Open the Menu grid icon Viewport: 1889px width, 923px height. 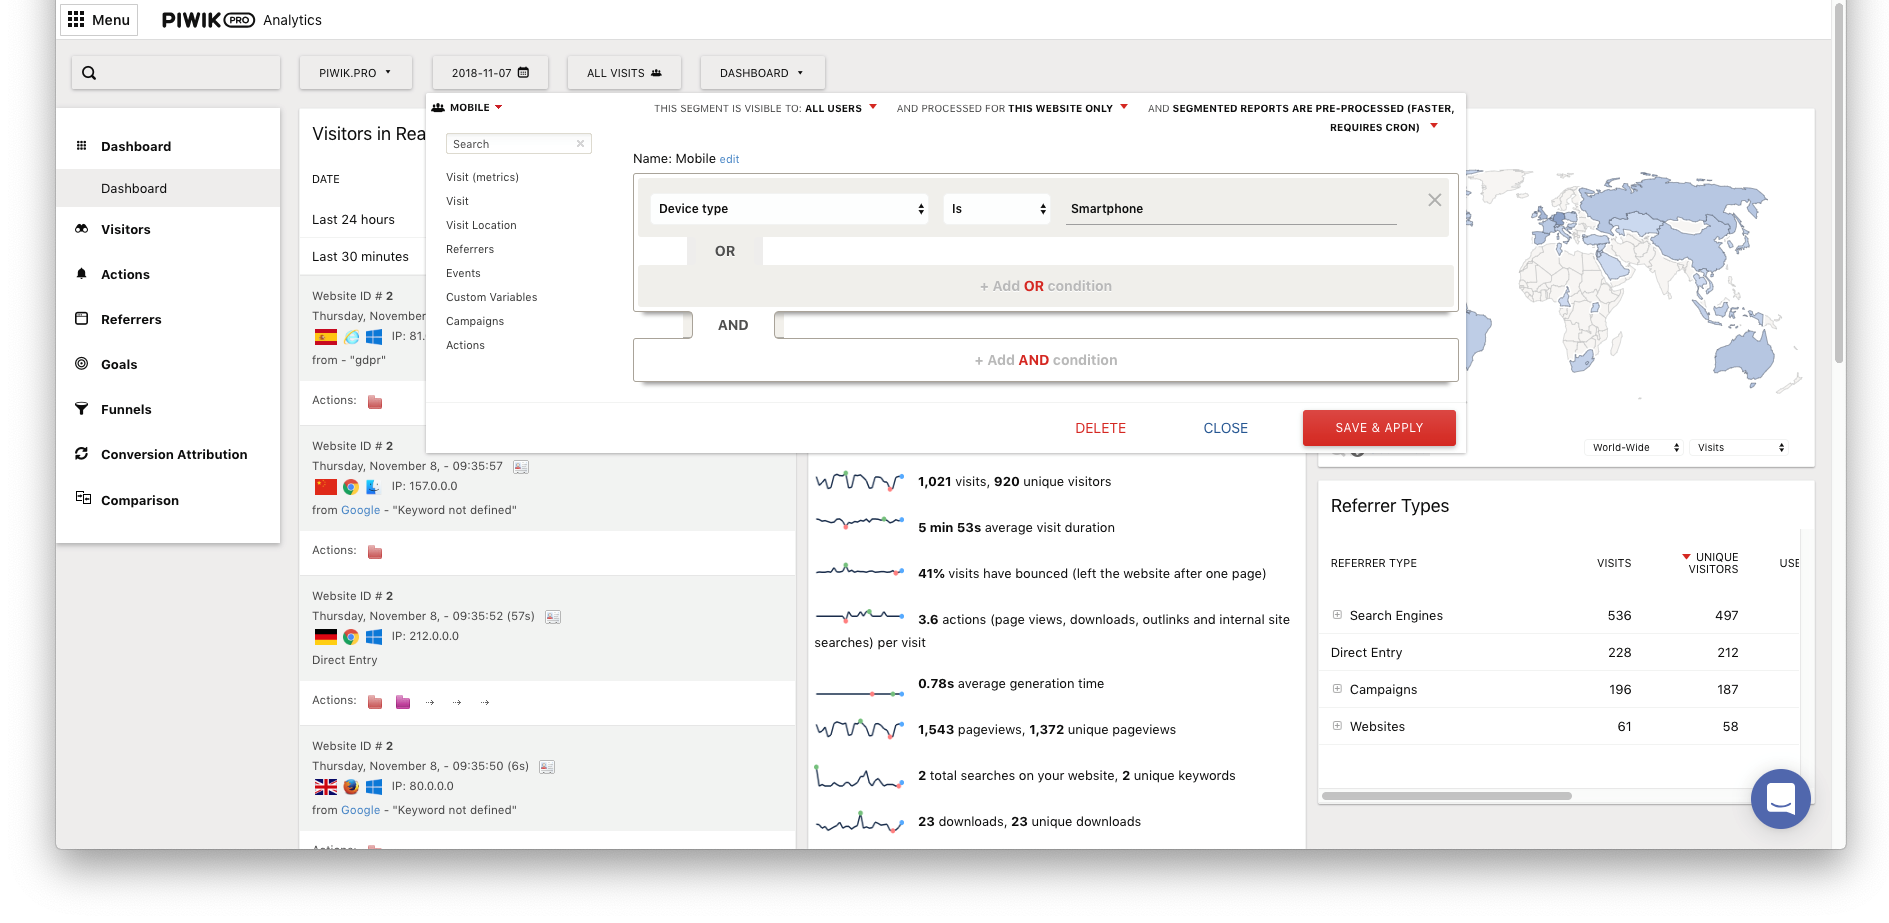76,19
